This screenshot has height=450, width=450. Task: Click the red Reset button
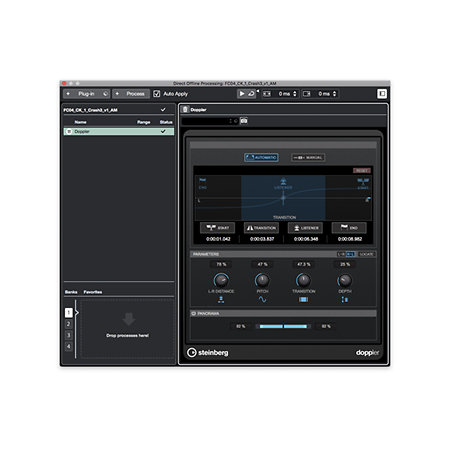click(x=362, y=171)
